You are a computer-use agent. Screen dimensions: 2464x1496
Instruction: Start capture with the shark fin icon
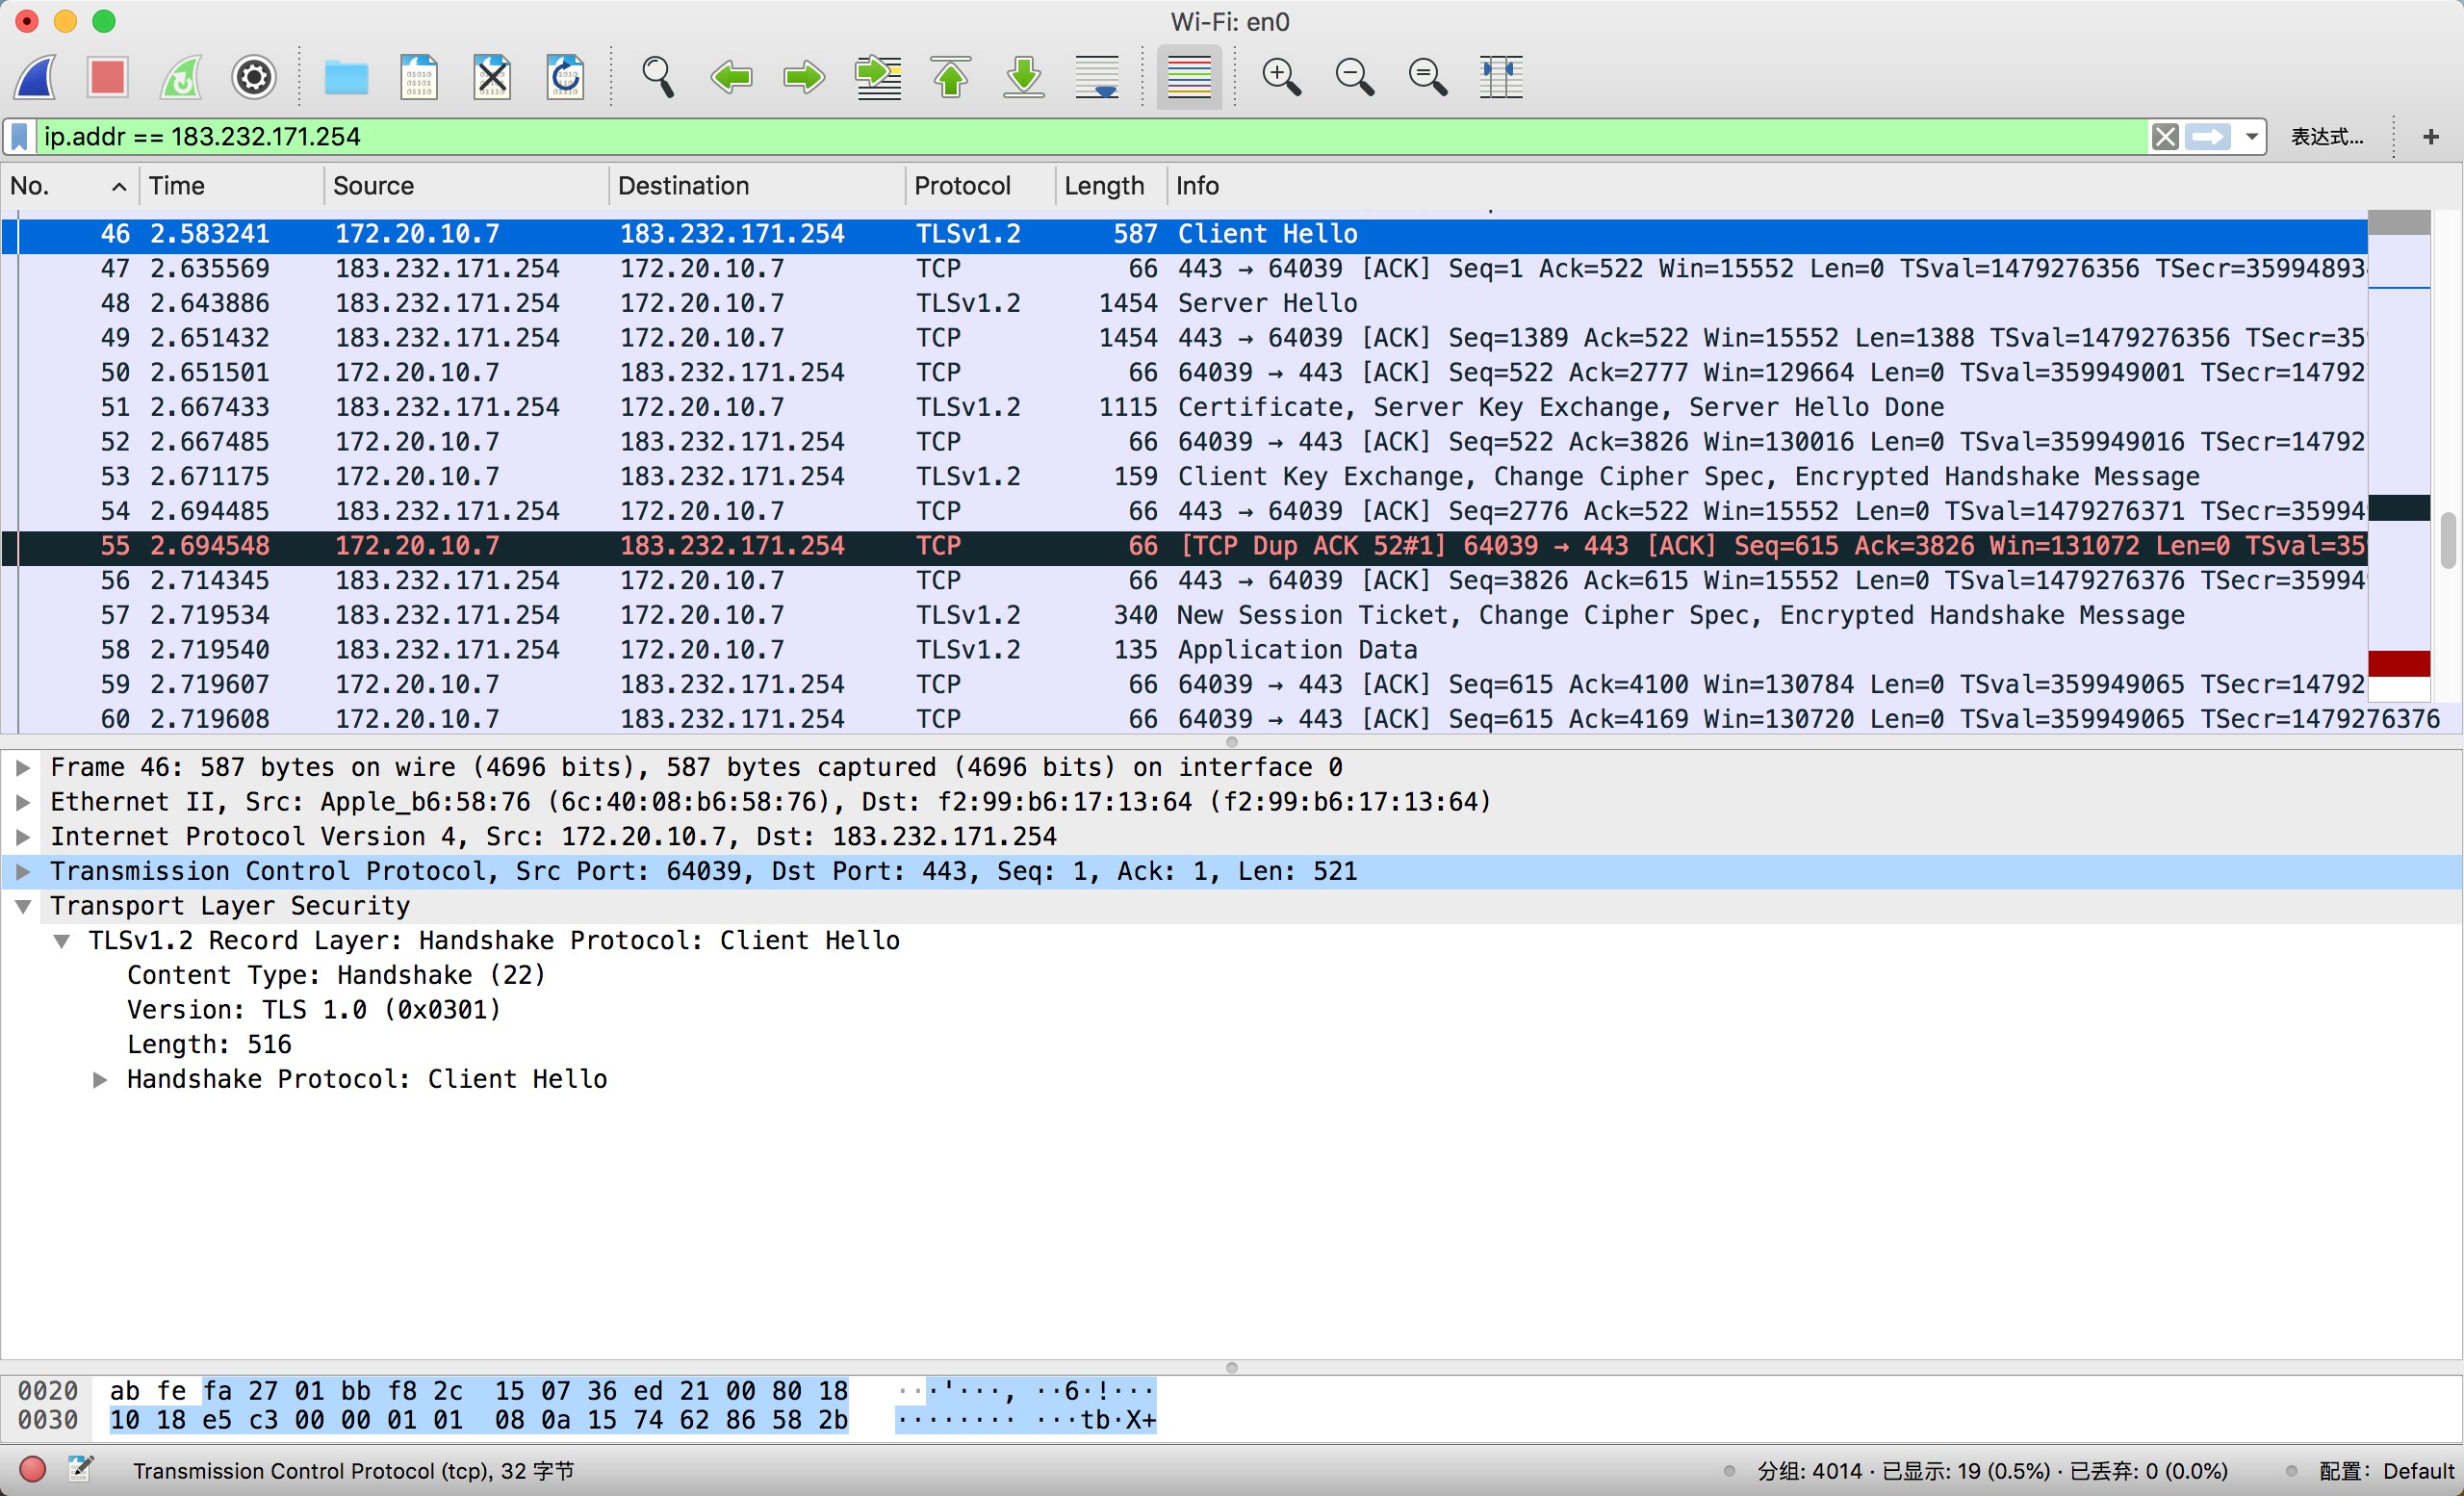[x=36, y=77]
